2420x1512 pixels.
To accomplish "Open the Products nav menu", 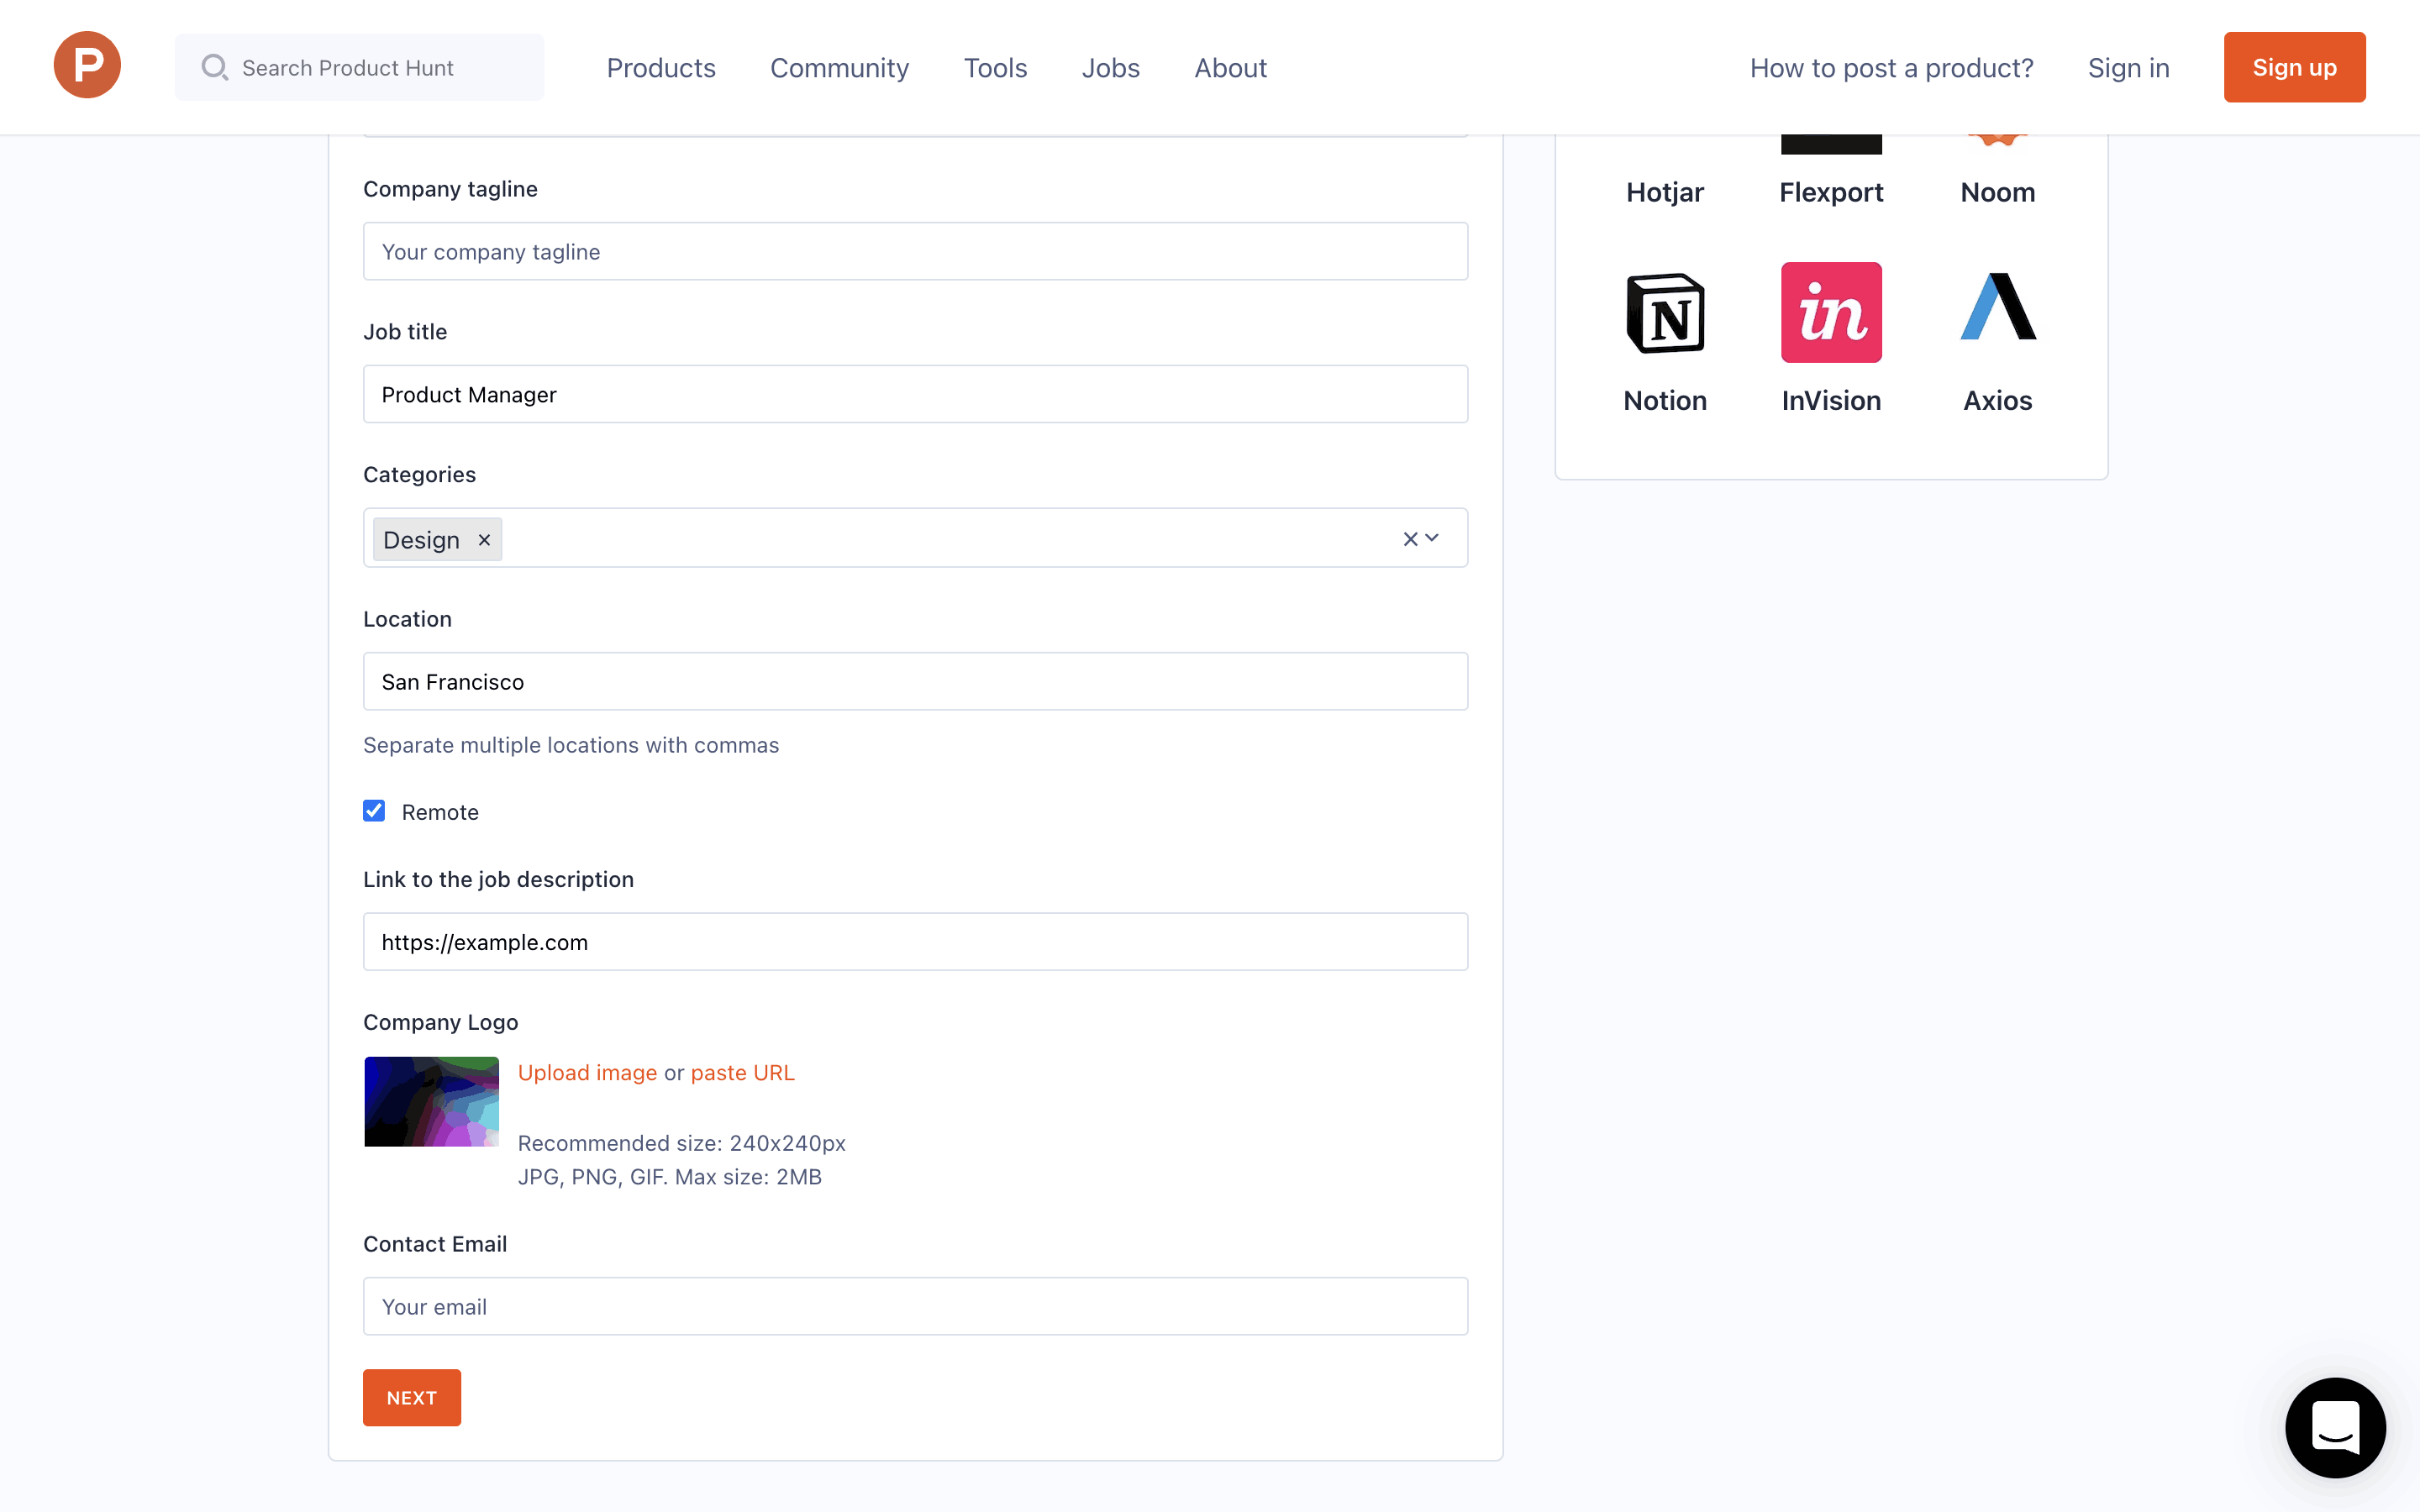I will click(x=660, y=68).
